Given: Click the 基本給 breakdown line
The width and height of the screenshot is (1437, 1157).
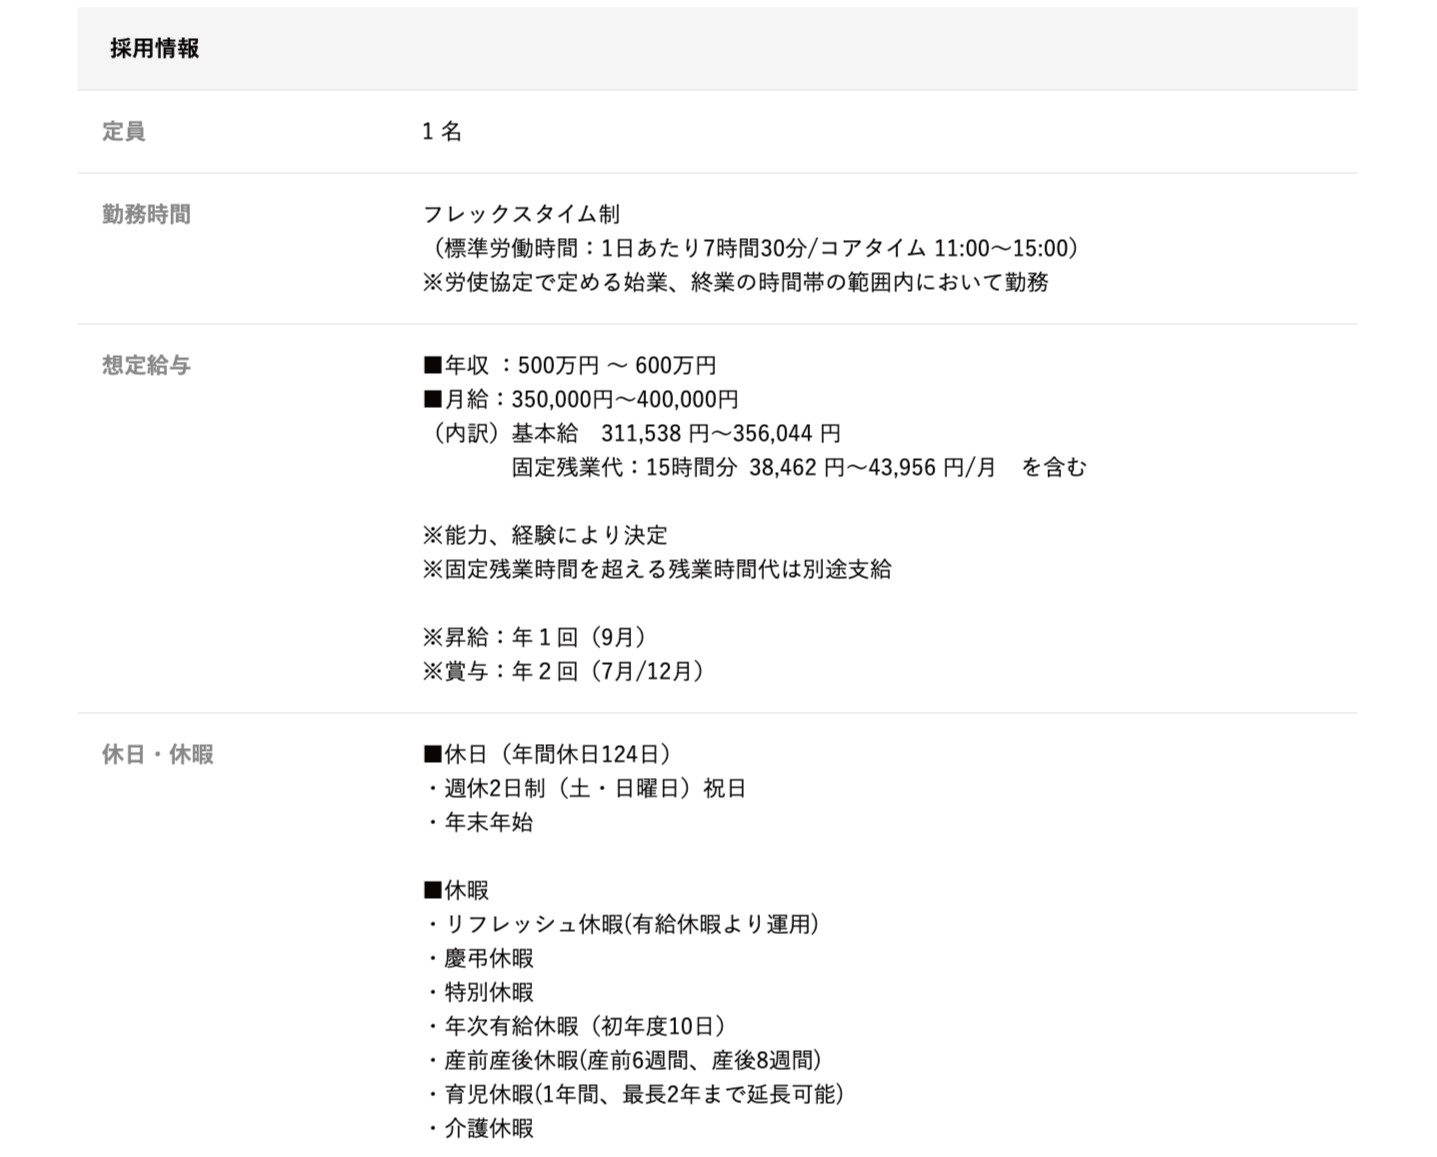Looking at the screenshot, I should (x=675, y=433).
